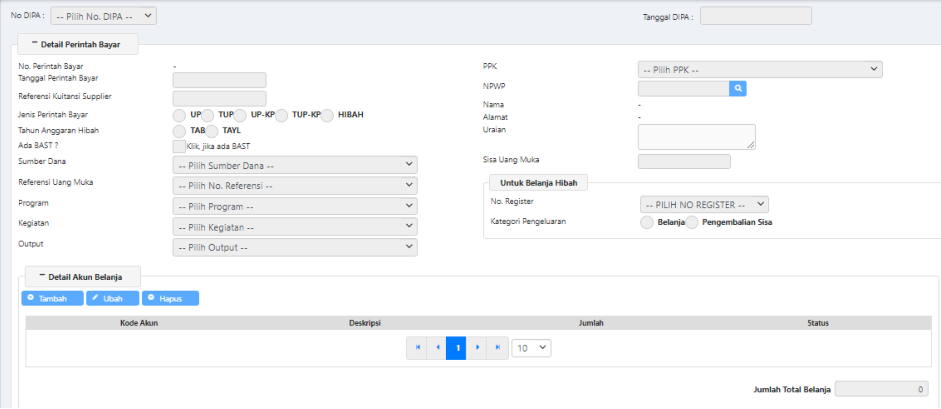The width and height of the screenshot is (941, 409).
Task: Click the Ubah edit button
Action: pyautogui.click(x=112, y=298)
